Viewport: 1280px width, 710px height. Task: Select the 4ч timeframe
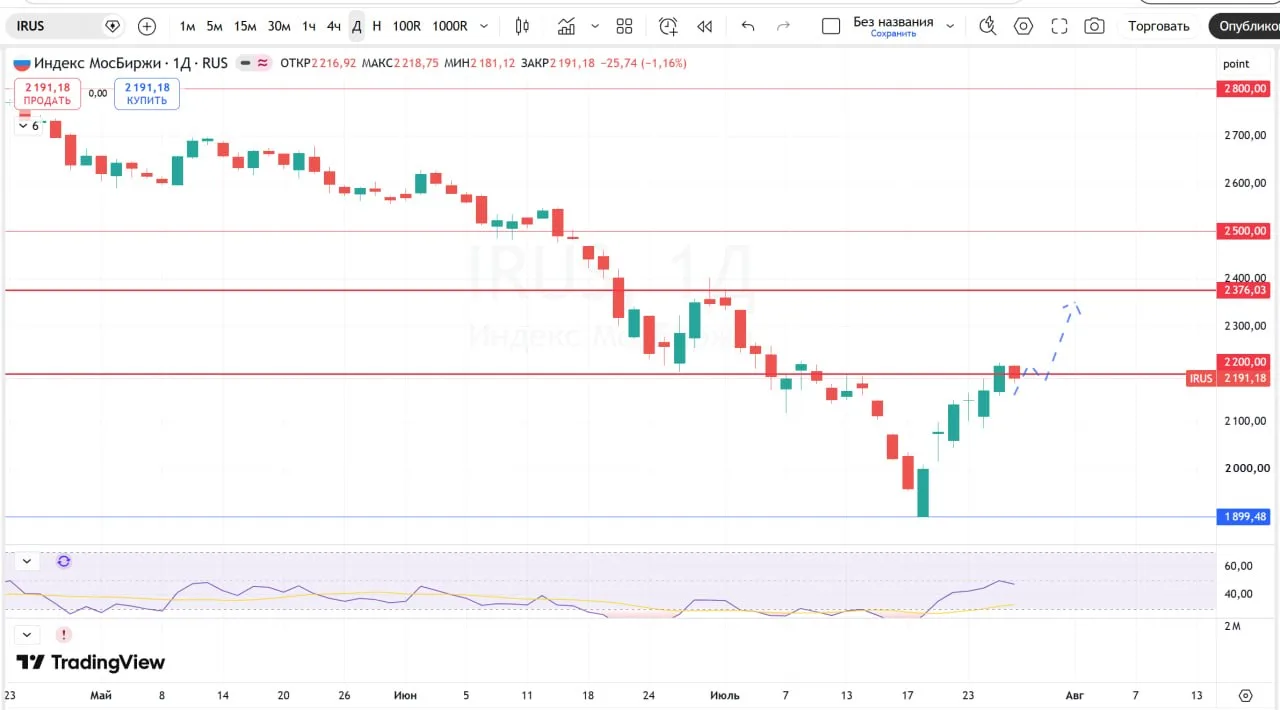click(334, 26)
